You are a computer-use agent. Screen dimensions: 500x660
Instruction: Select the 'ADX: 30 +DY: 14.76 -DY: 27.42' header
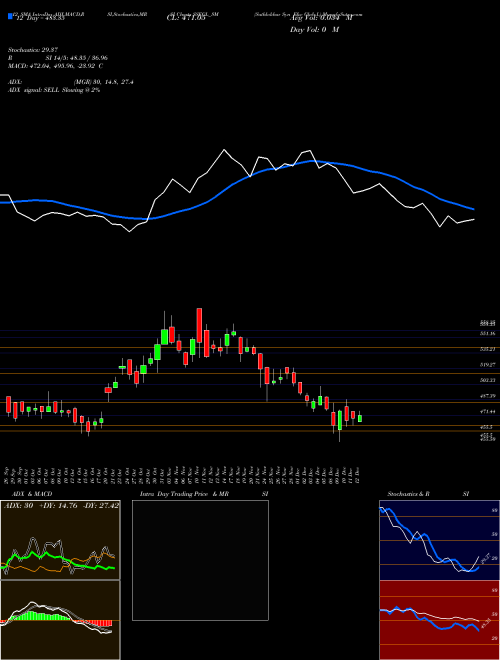pos(61,506)
